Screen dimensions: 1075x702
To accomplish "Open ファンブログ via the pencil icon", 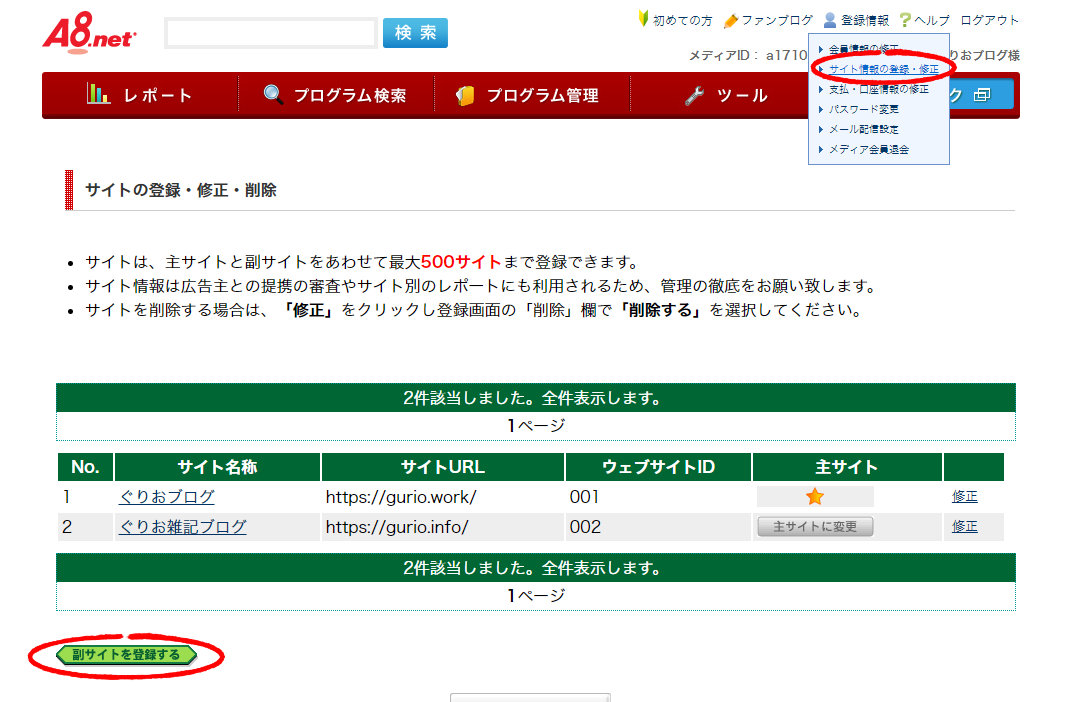I will point(731,20).
